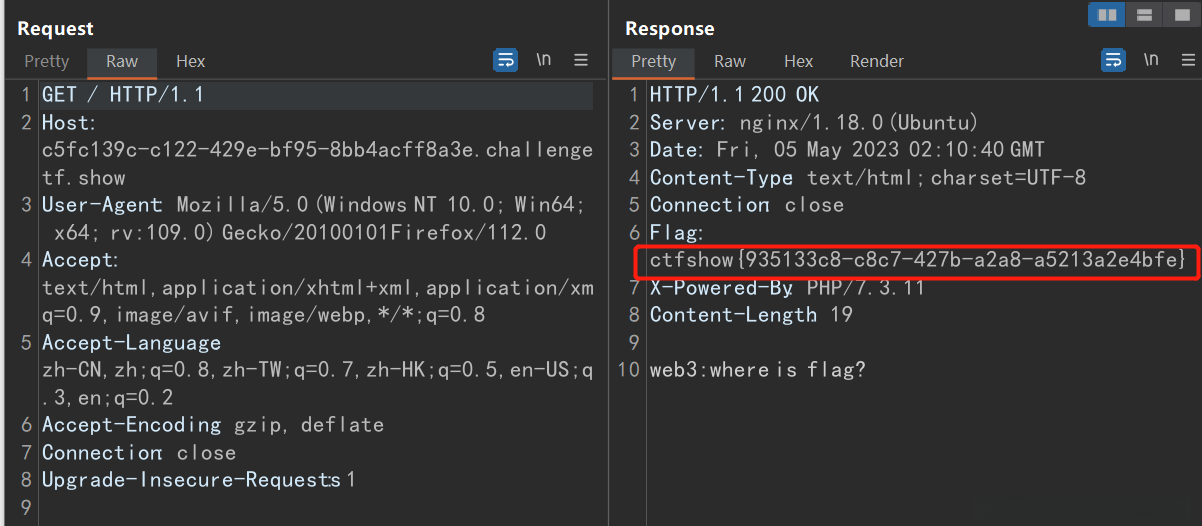Switch to side-by-side layout view
The width and height of the screenshot is (1202, 526).
1107,15
